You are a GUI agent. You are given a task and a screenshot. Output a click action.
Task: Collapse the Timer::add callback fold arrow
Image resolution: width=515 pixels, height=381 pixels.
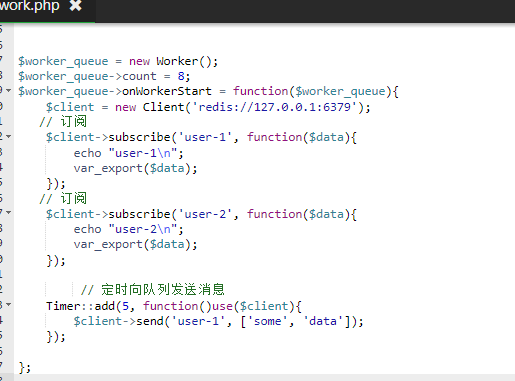9,304
